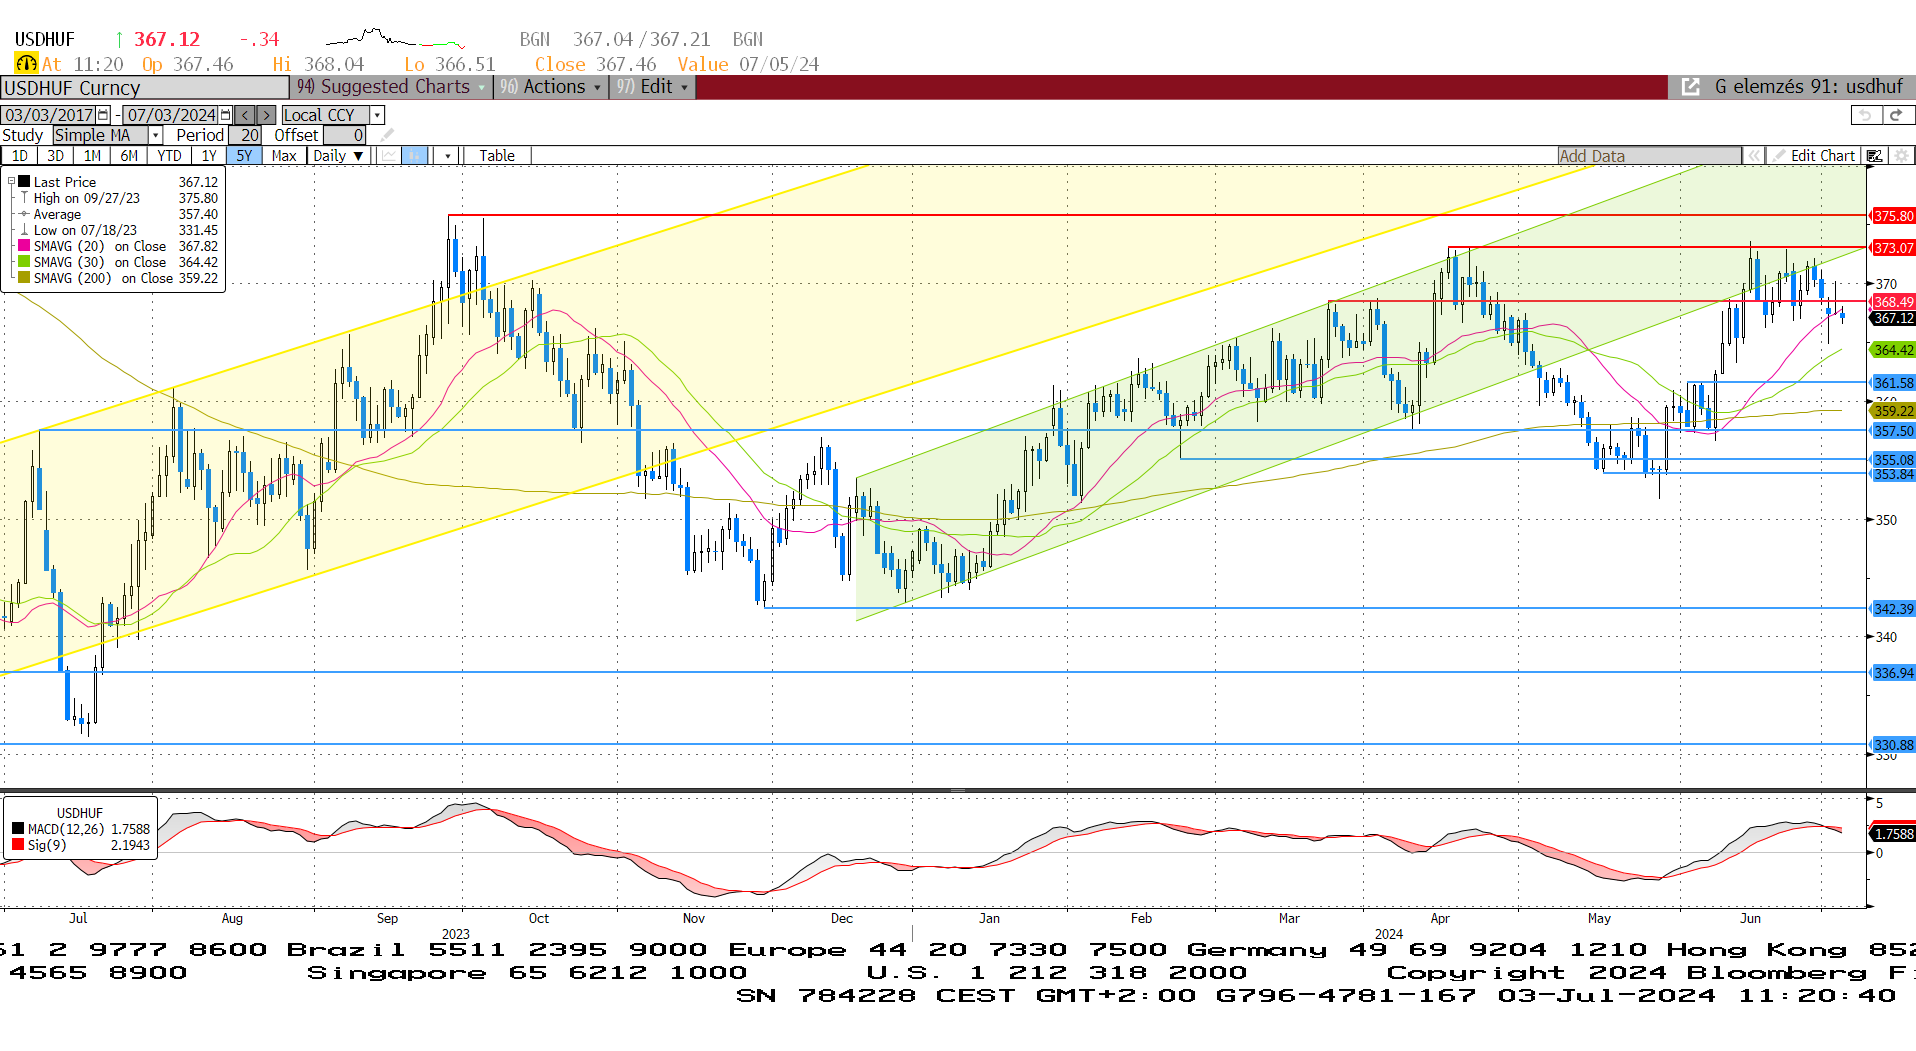
Task: Open the Suggested Charts dropdown
Action: (391, 87)
